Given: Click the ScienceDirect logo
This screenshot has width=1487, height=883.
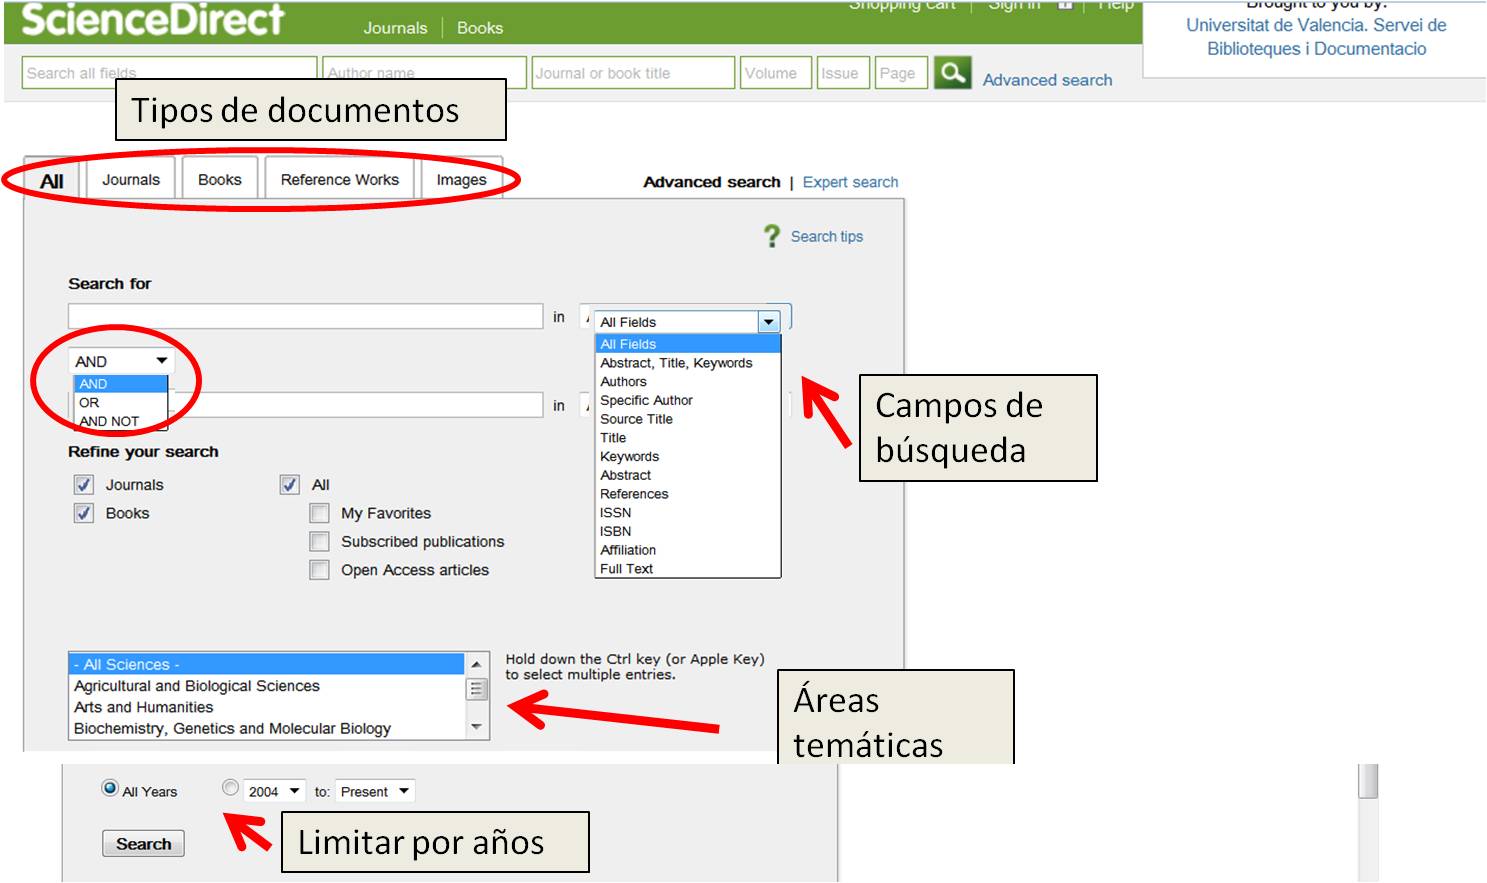Looking at the screenshot, I should pos(153,19).
